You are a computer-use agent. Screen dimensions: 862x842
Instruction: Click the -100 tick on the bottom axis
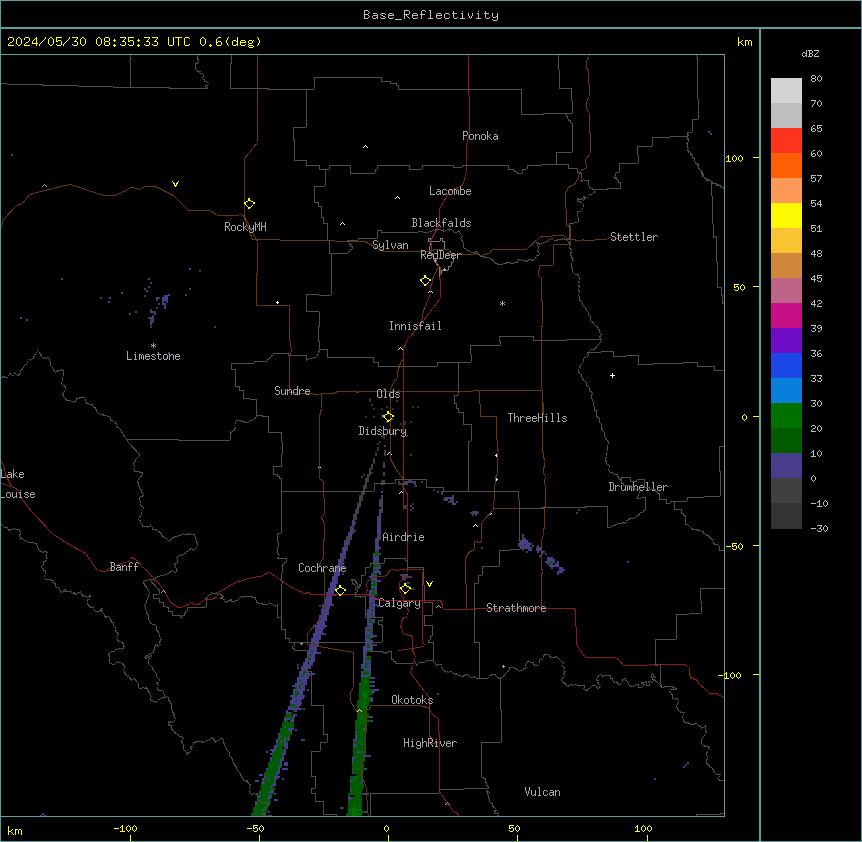(125, 828)
